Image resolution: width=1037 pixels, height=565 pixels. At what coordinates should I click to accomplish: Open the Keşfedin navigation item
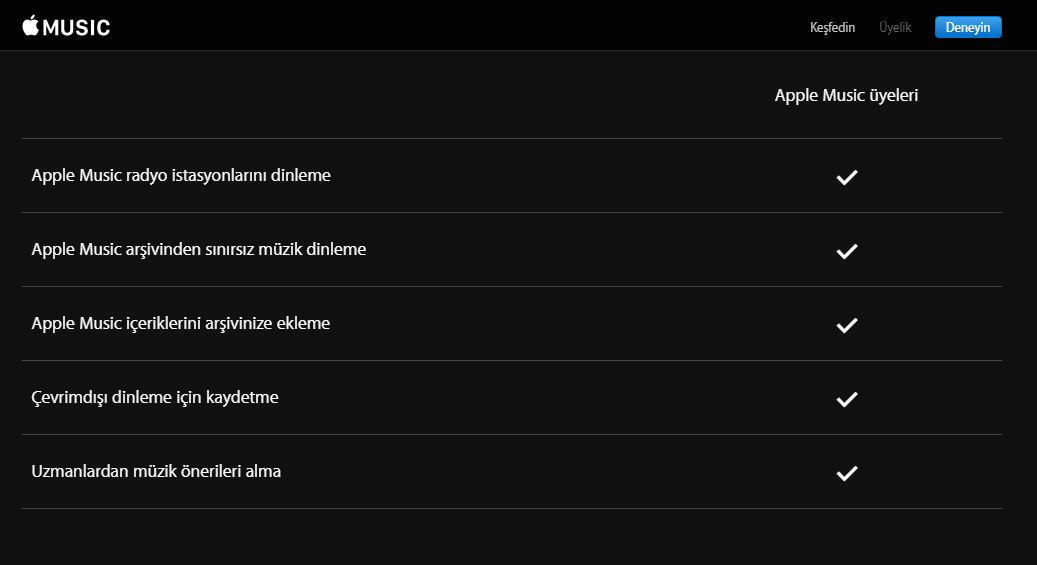tap(832, 27)
